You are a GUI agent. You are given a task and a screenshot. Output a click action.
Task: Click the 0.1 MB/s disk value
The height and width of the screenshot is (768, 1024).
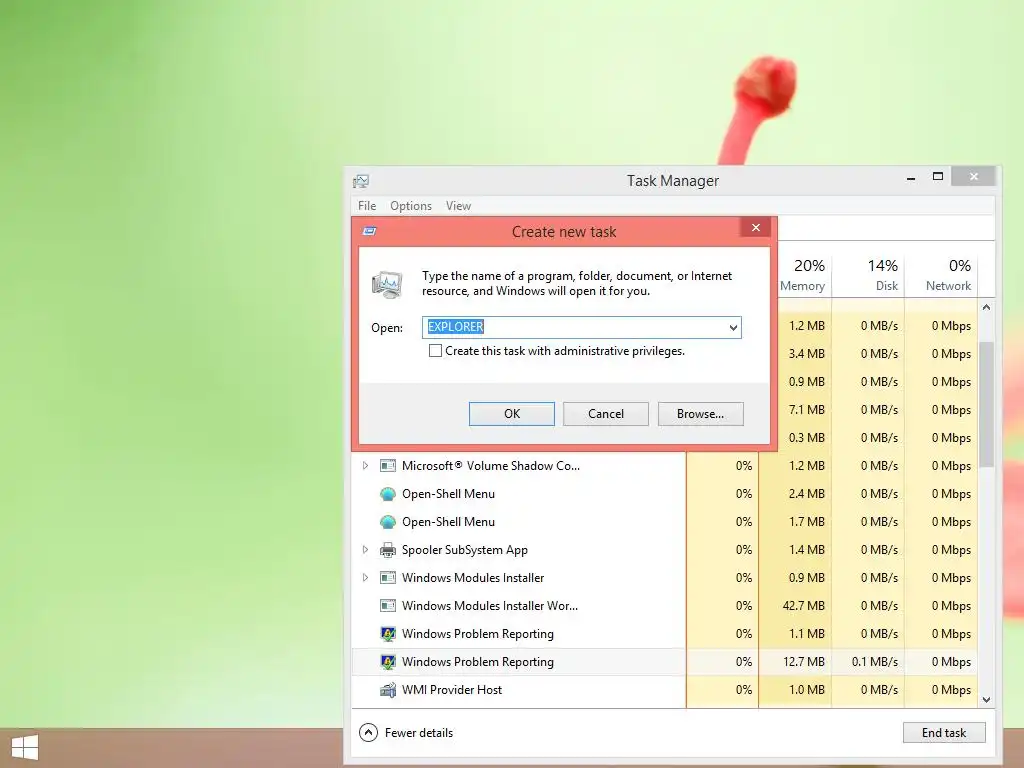[874, 662]
